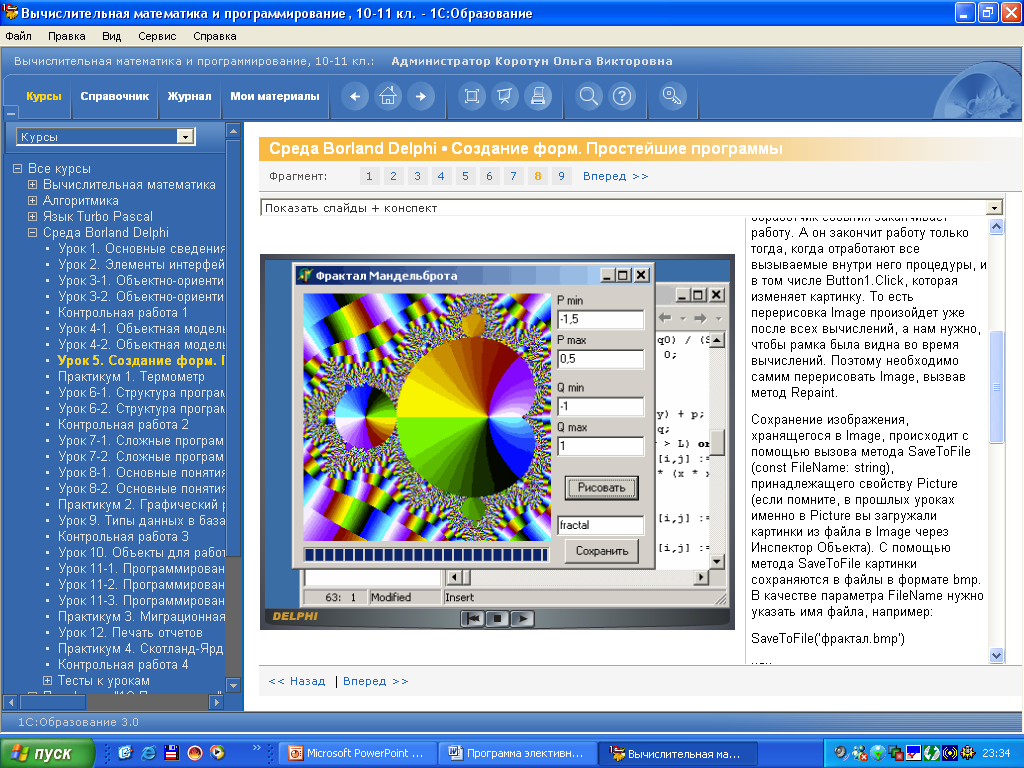The height and width of the screenshot is (768, 1024).
Task: Expand Язык Turbo Pascal tree node
Action: (x=33, y=216)
